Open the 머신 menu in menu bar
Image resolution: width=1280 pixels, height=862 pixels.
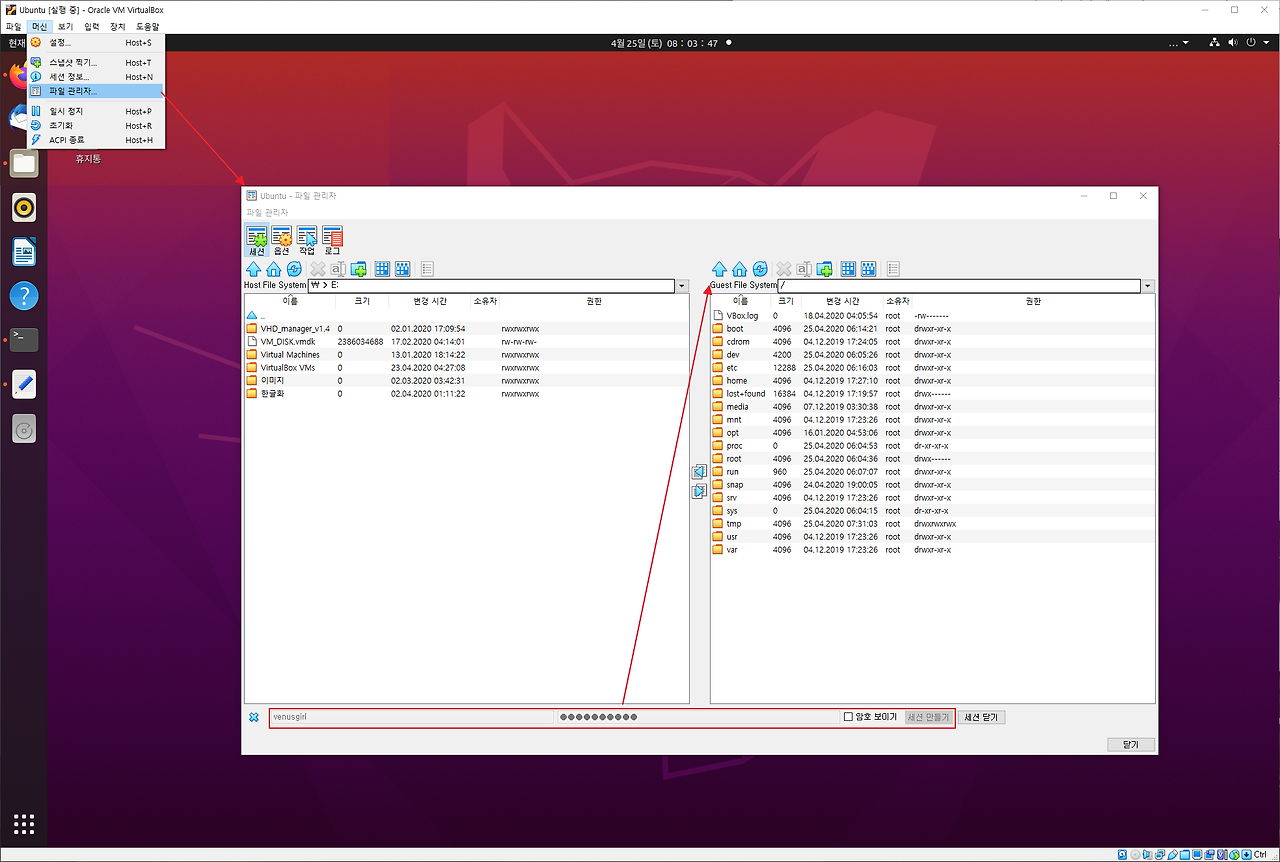[39, 26]
